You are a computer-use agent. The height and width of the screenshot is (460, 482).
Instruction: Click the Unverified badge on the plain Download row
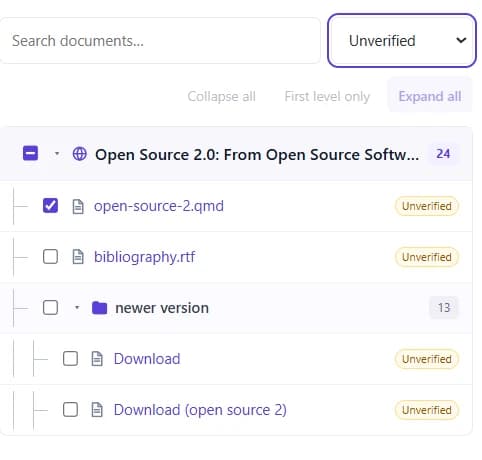427,359
